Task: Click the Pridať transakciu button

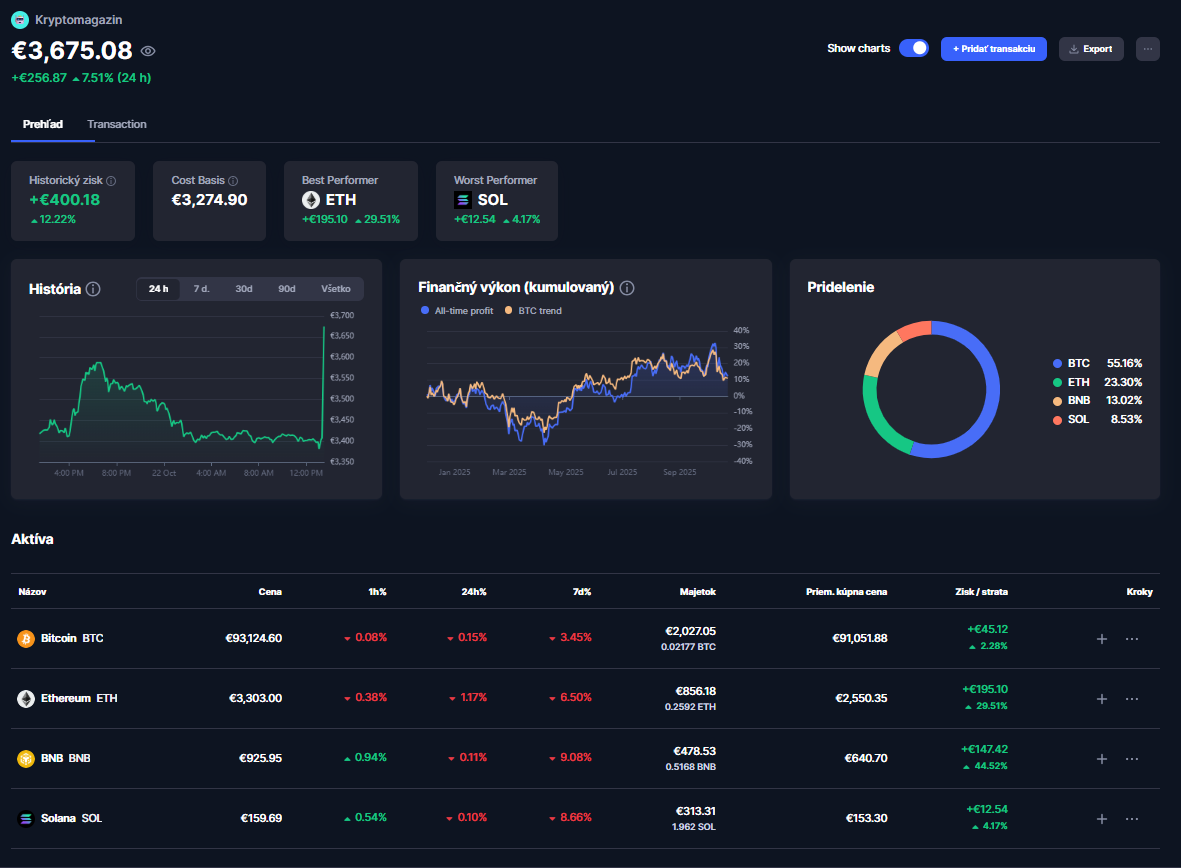Action: tap(993, 48)
